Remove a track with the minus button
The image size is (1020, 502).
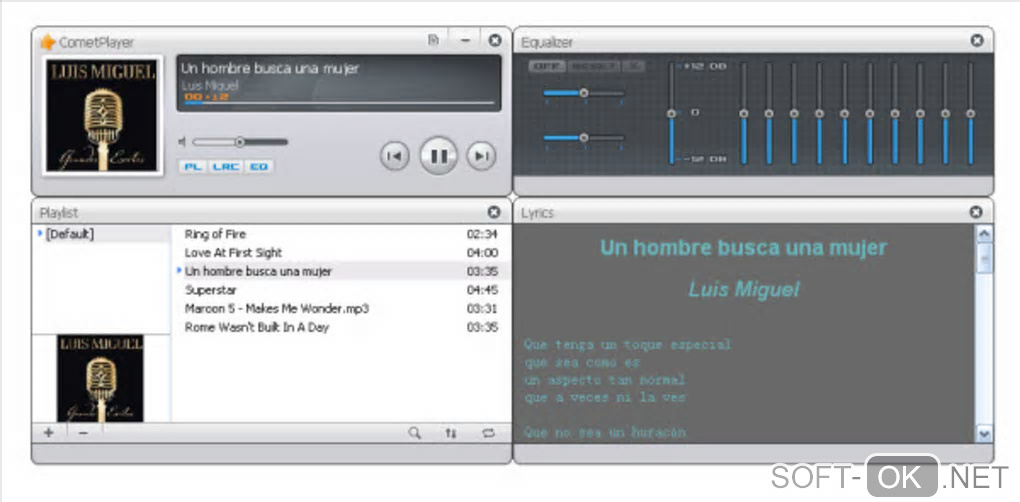pos(83,433)
